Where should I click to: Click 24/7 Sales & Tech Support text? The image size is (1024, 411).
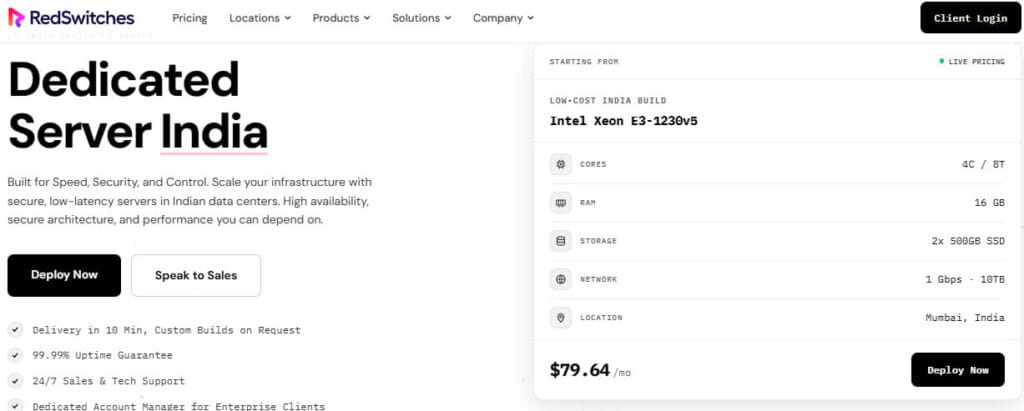[x=109, y=381]
